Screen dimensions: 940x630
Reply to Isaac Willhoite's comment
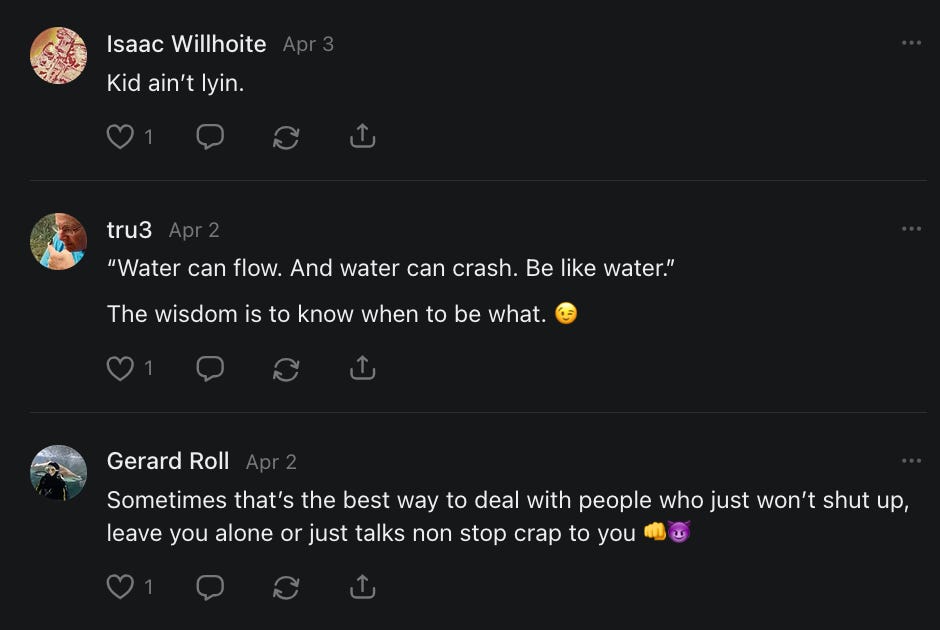point(210,137)
